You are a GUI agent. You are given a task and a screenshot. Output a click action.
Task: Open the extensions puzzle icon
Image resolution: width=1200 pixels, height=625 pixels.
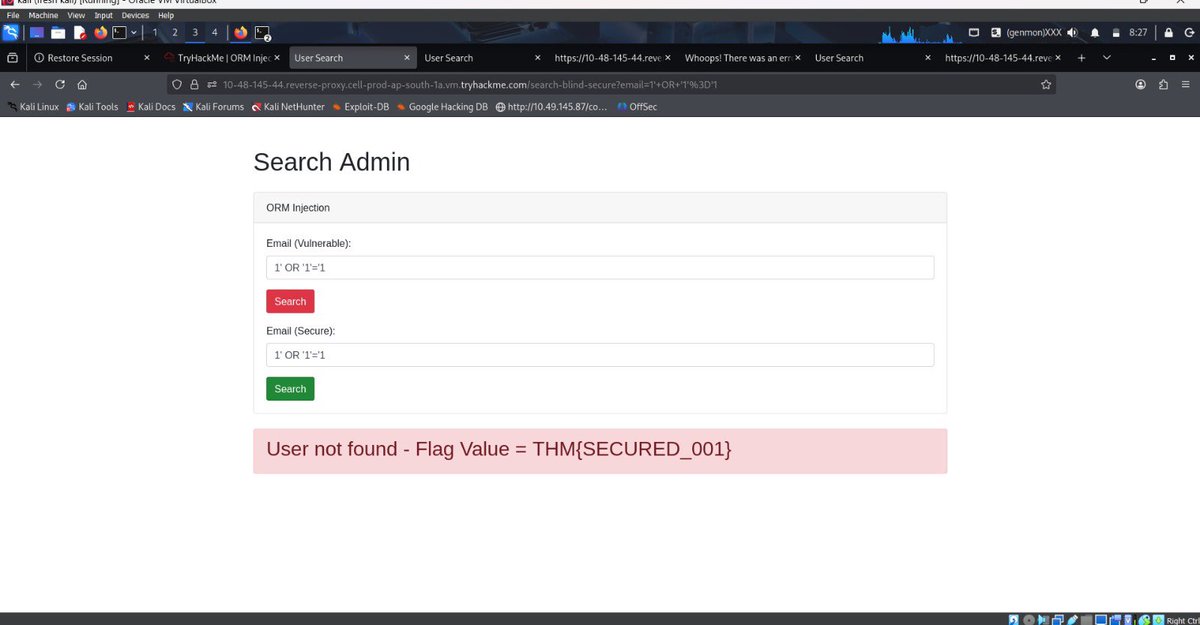[1162, 85]
